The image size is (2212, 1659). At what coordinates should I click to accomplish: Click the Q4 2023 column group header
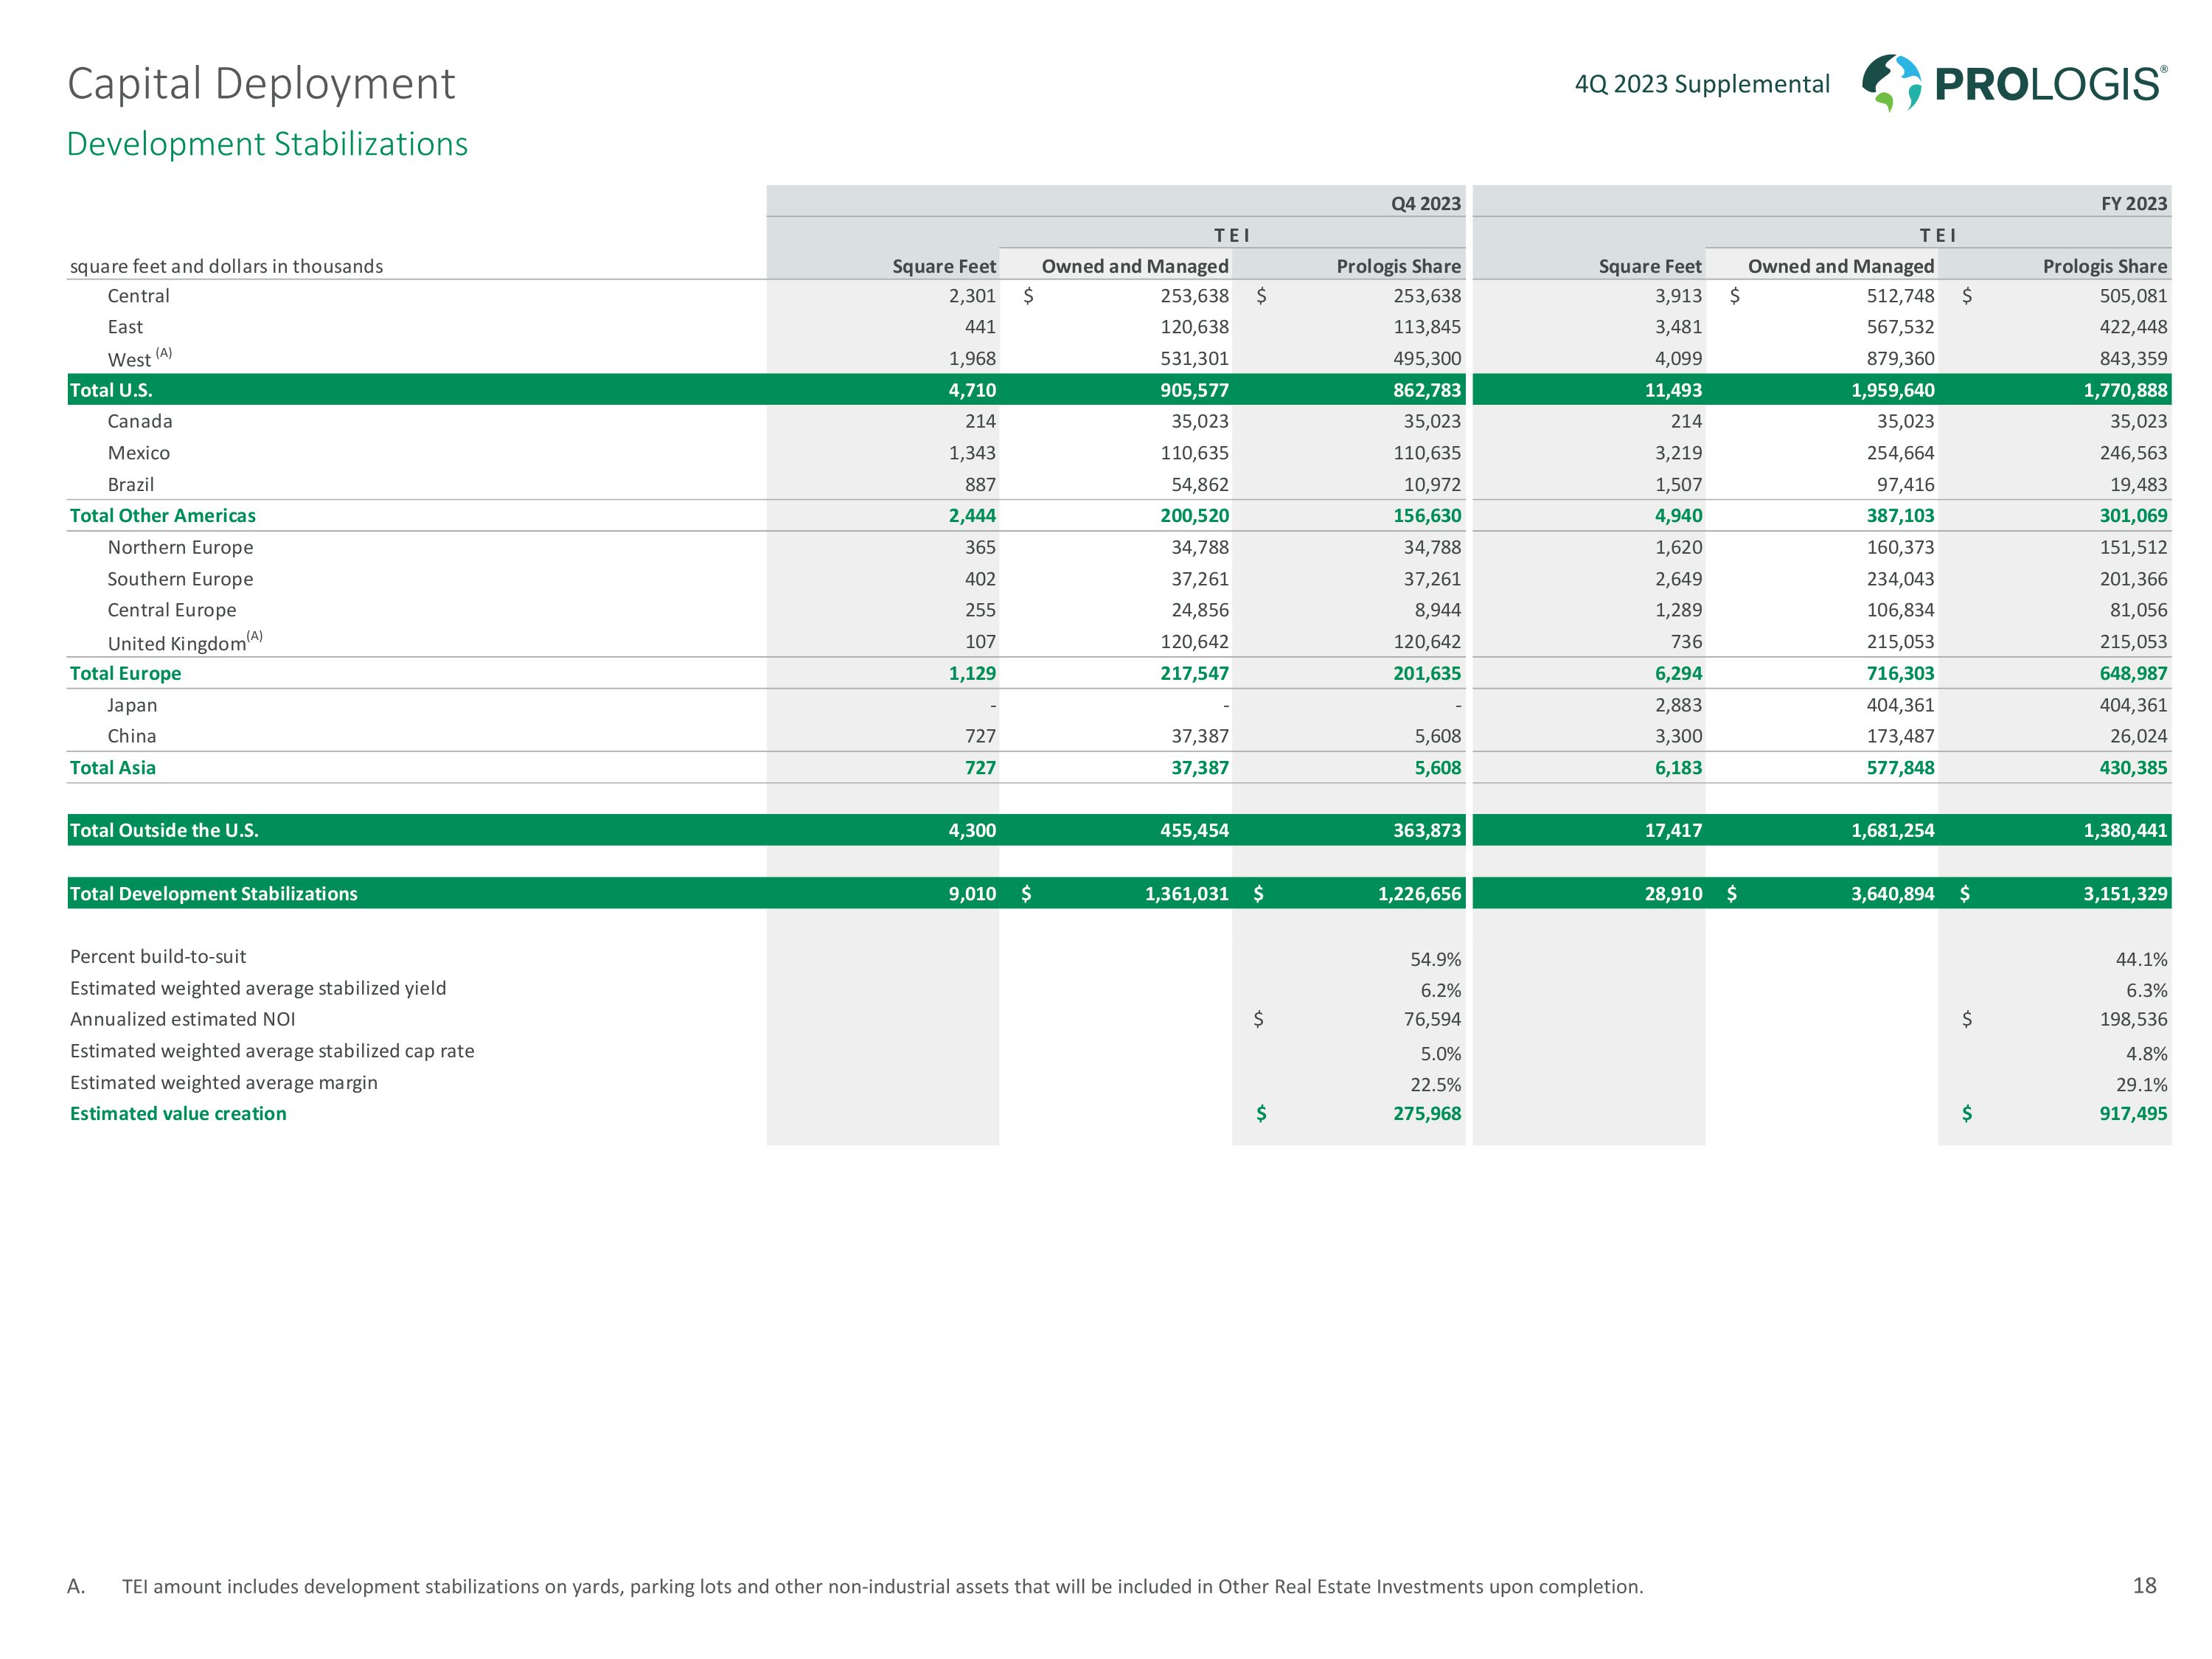click(x=1425, y=204)
